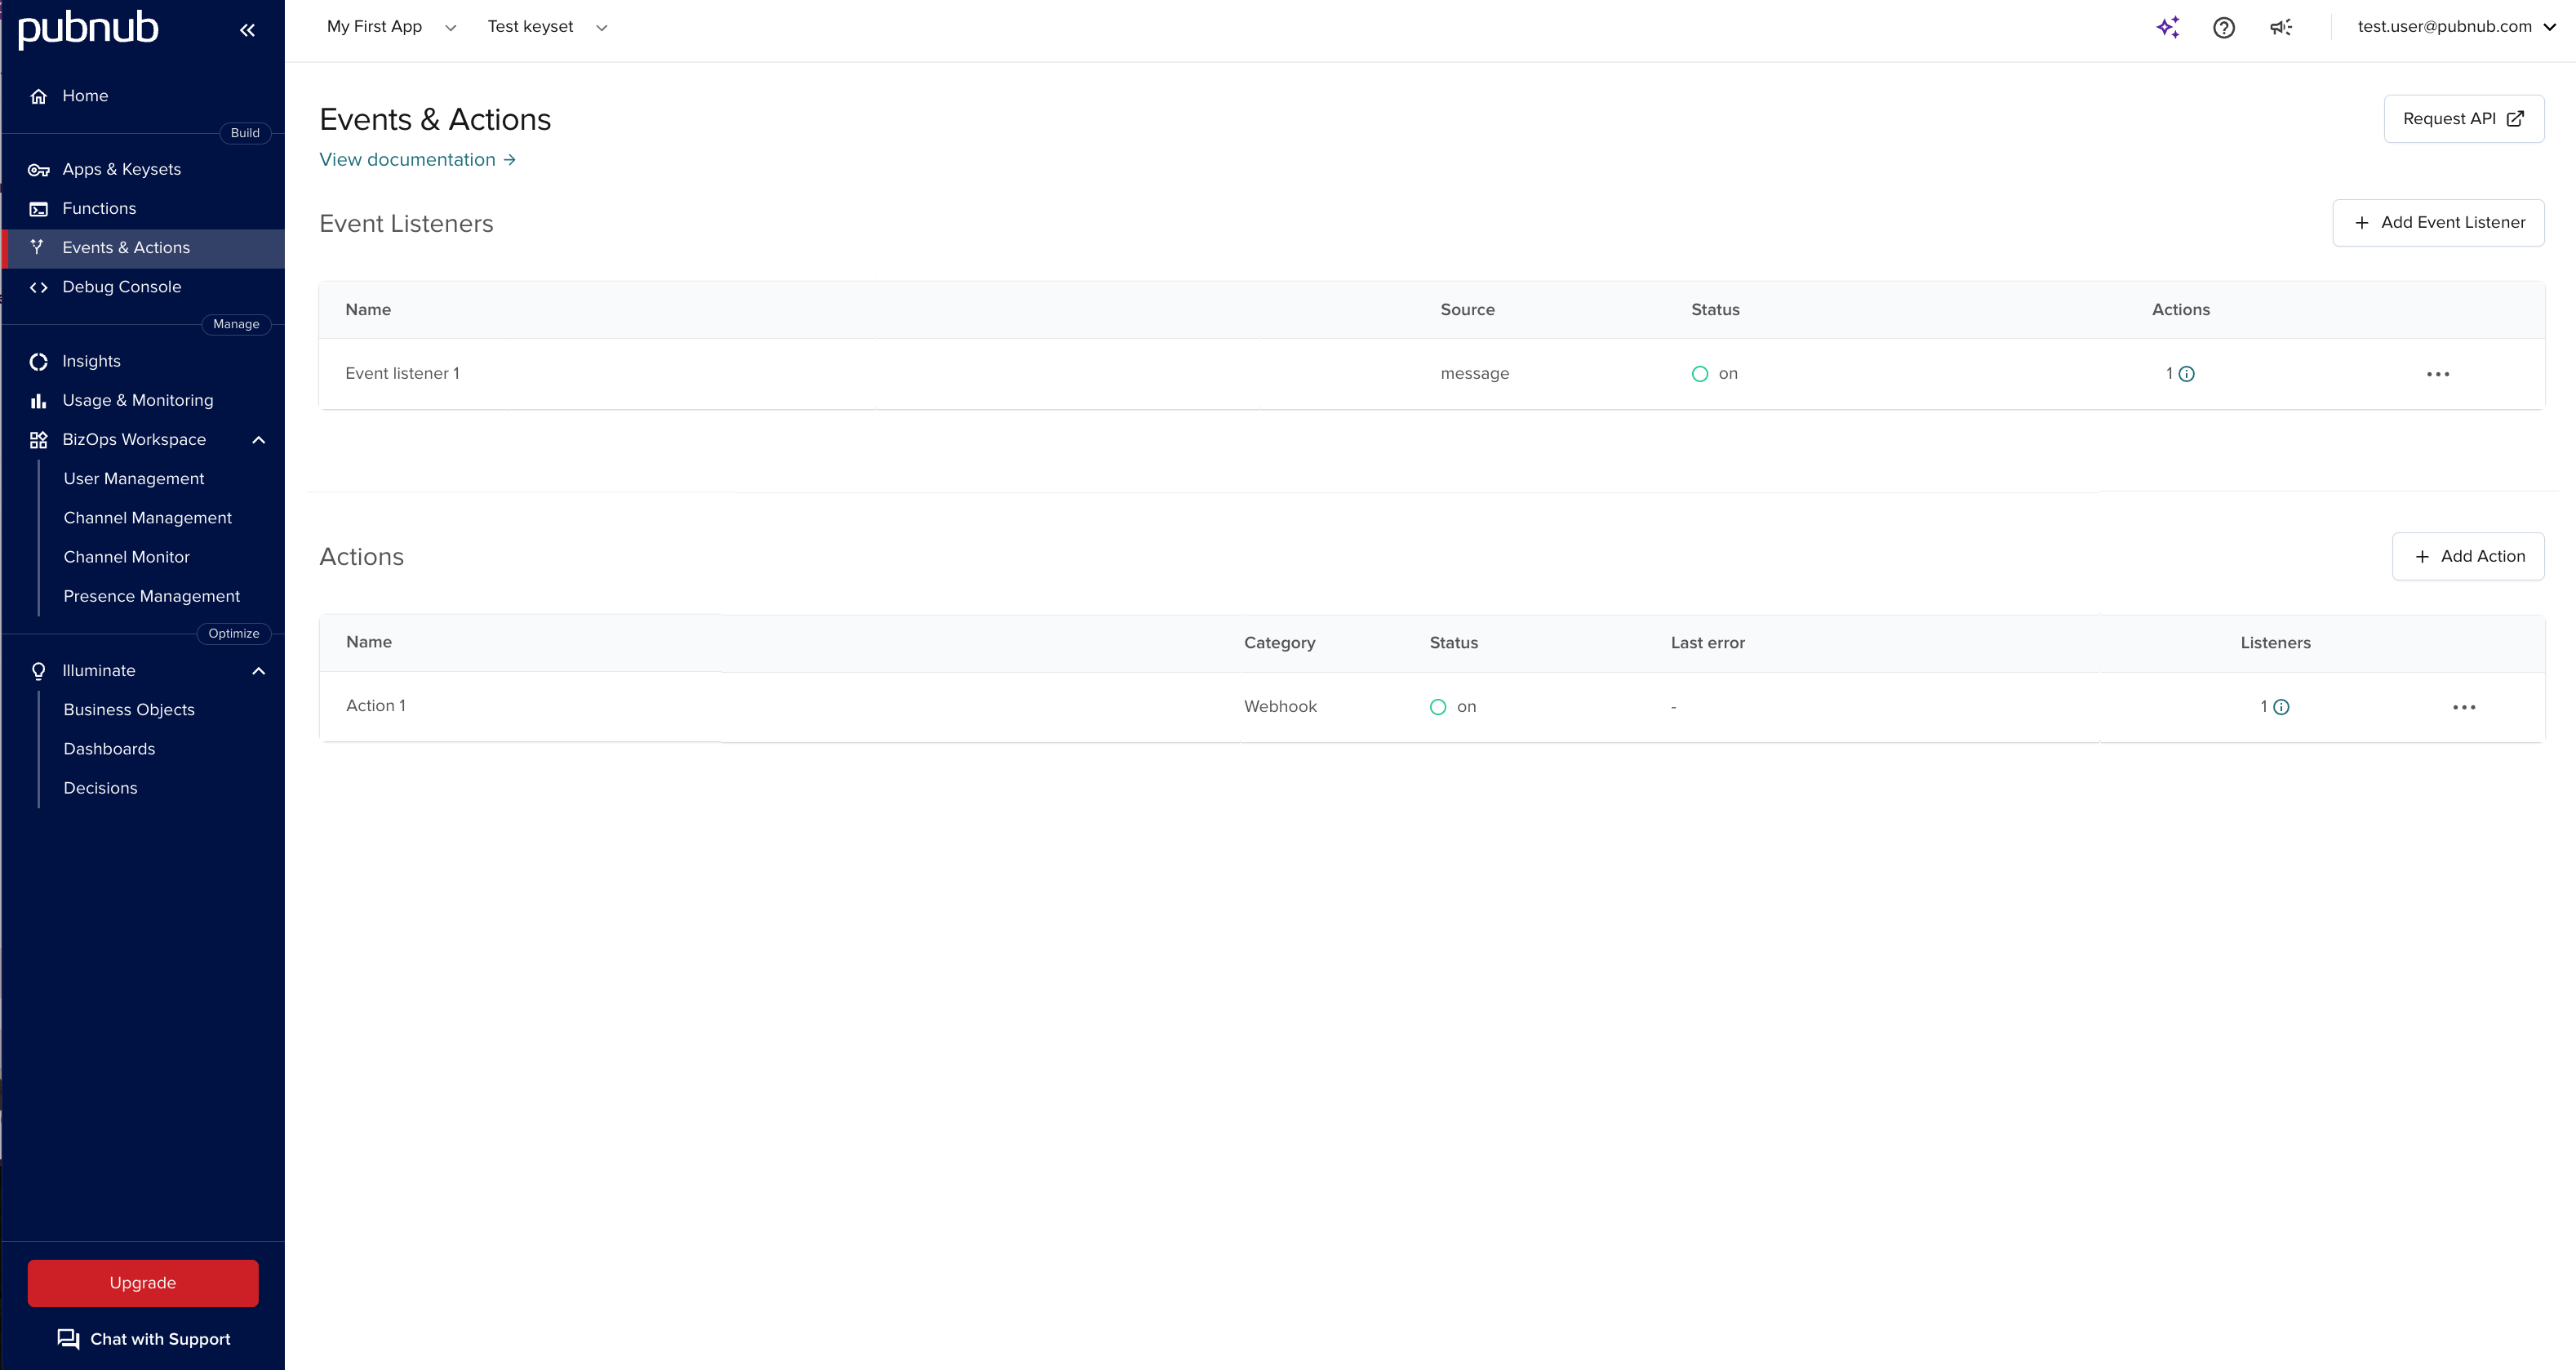Click the sidebar collapse double-chevron
The height and width of the screenshot is (1370, 2576).
tap(247, 30)
